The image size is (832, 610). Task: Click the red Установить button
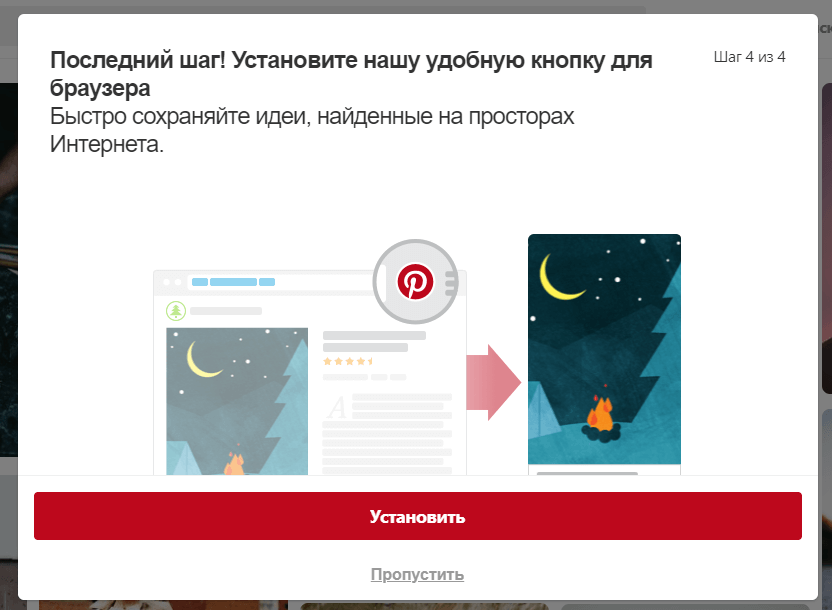point(417,516)
